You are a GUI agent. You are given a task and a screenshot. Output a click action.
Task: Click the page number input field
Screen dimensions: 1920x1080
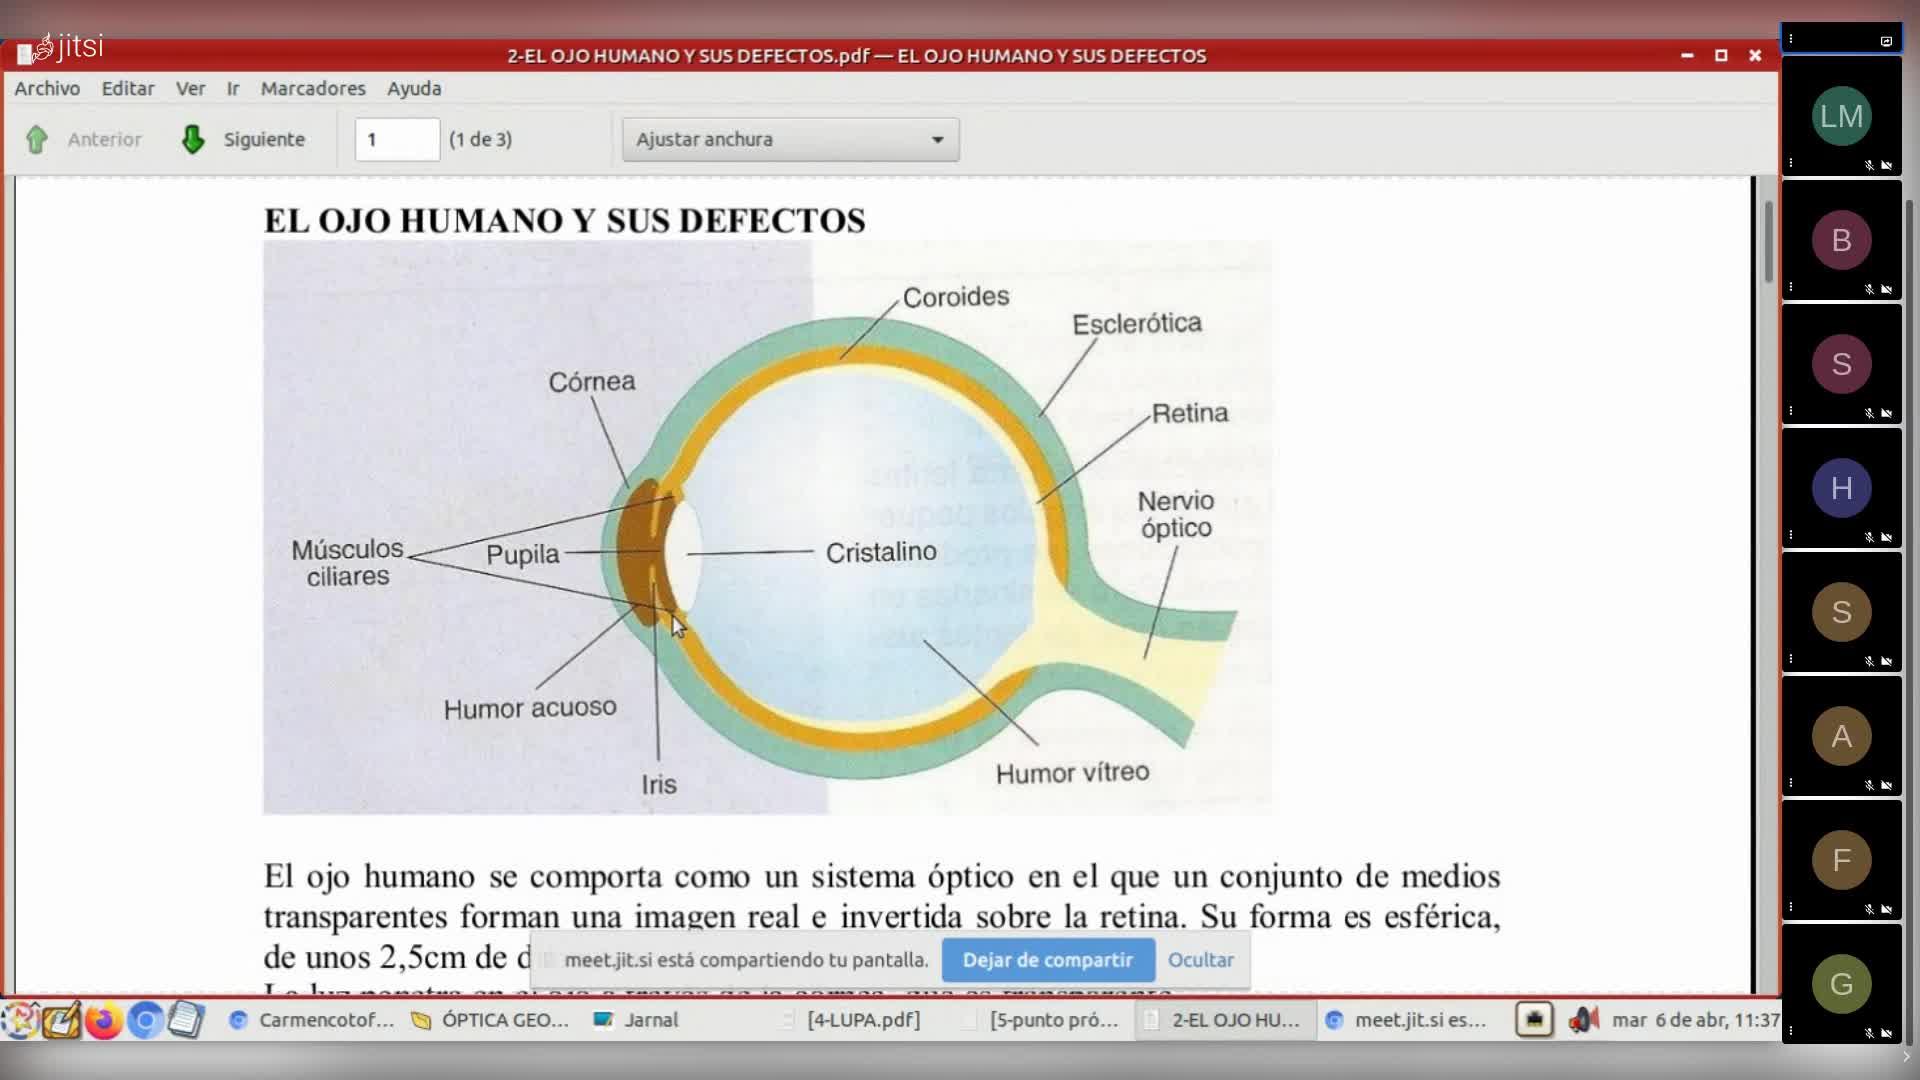coord(397,139)
